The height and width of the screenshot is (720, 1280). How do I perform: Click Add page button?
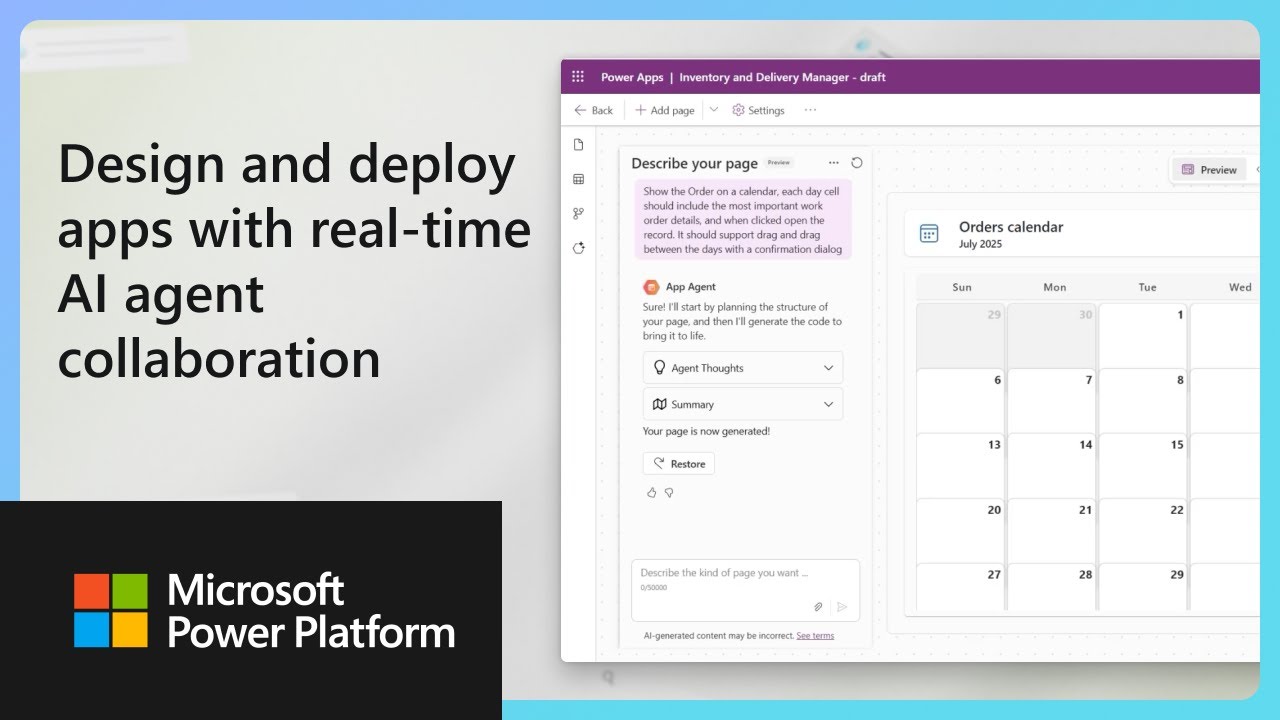[x=664, y=110]
